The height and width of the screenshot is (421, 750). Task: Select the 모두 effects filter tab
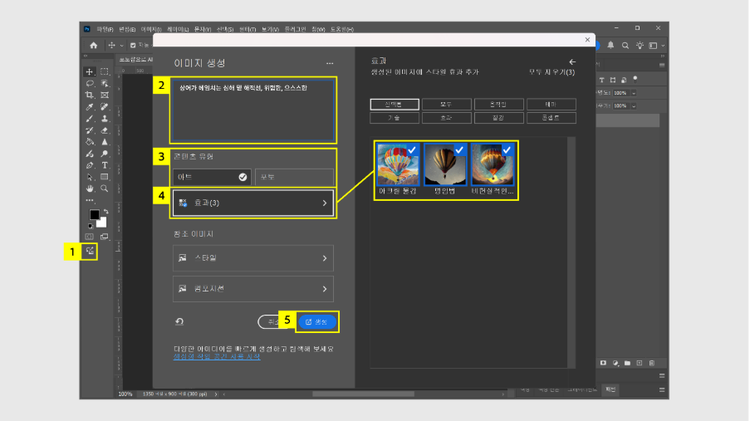point(446,104)
